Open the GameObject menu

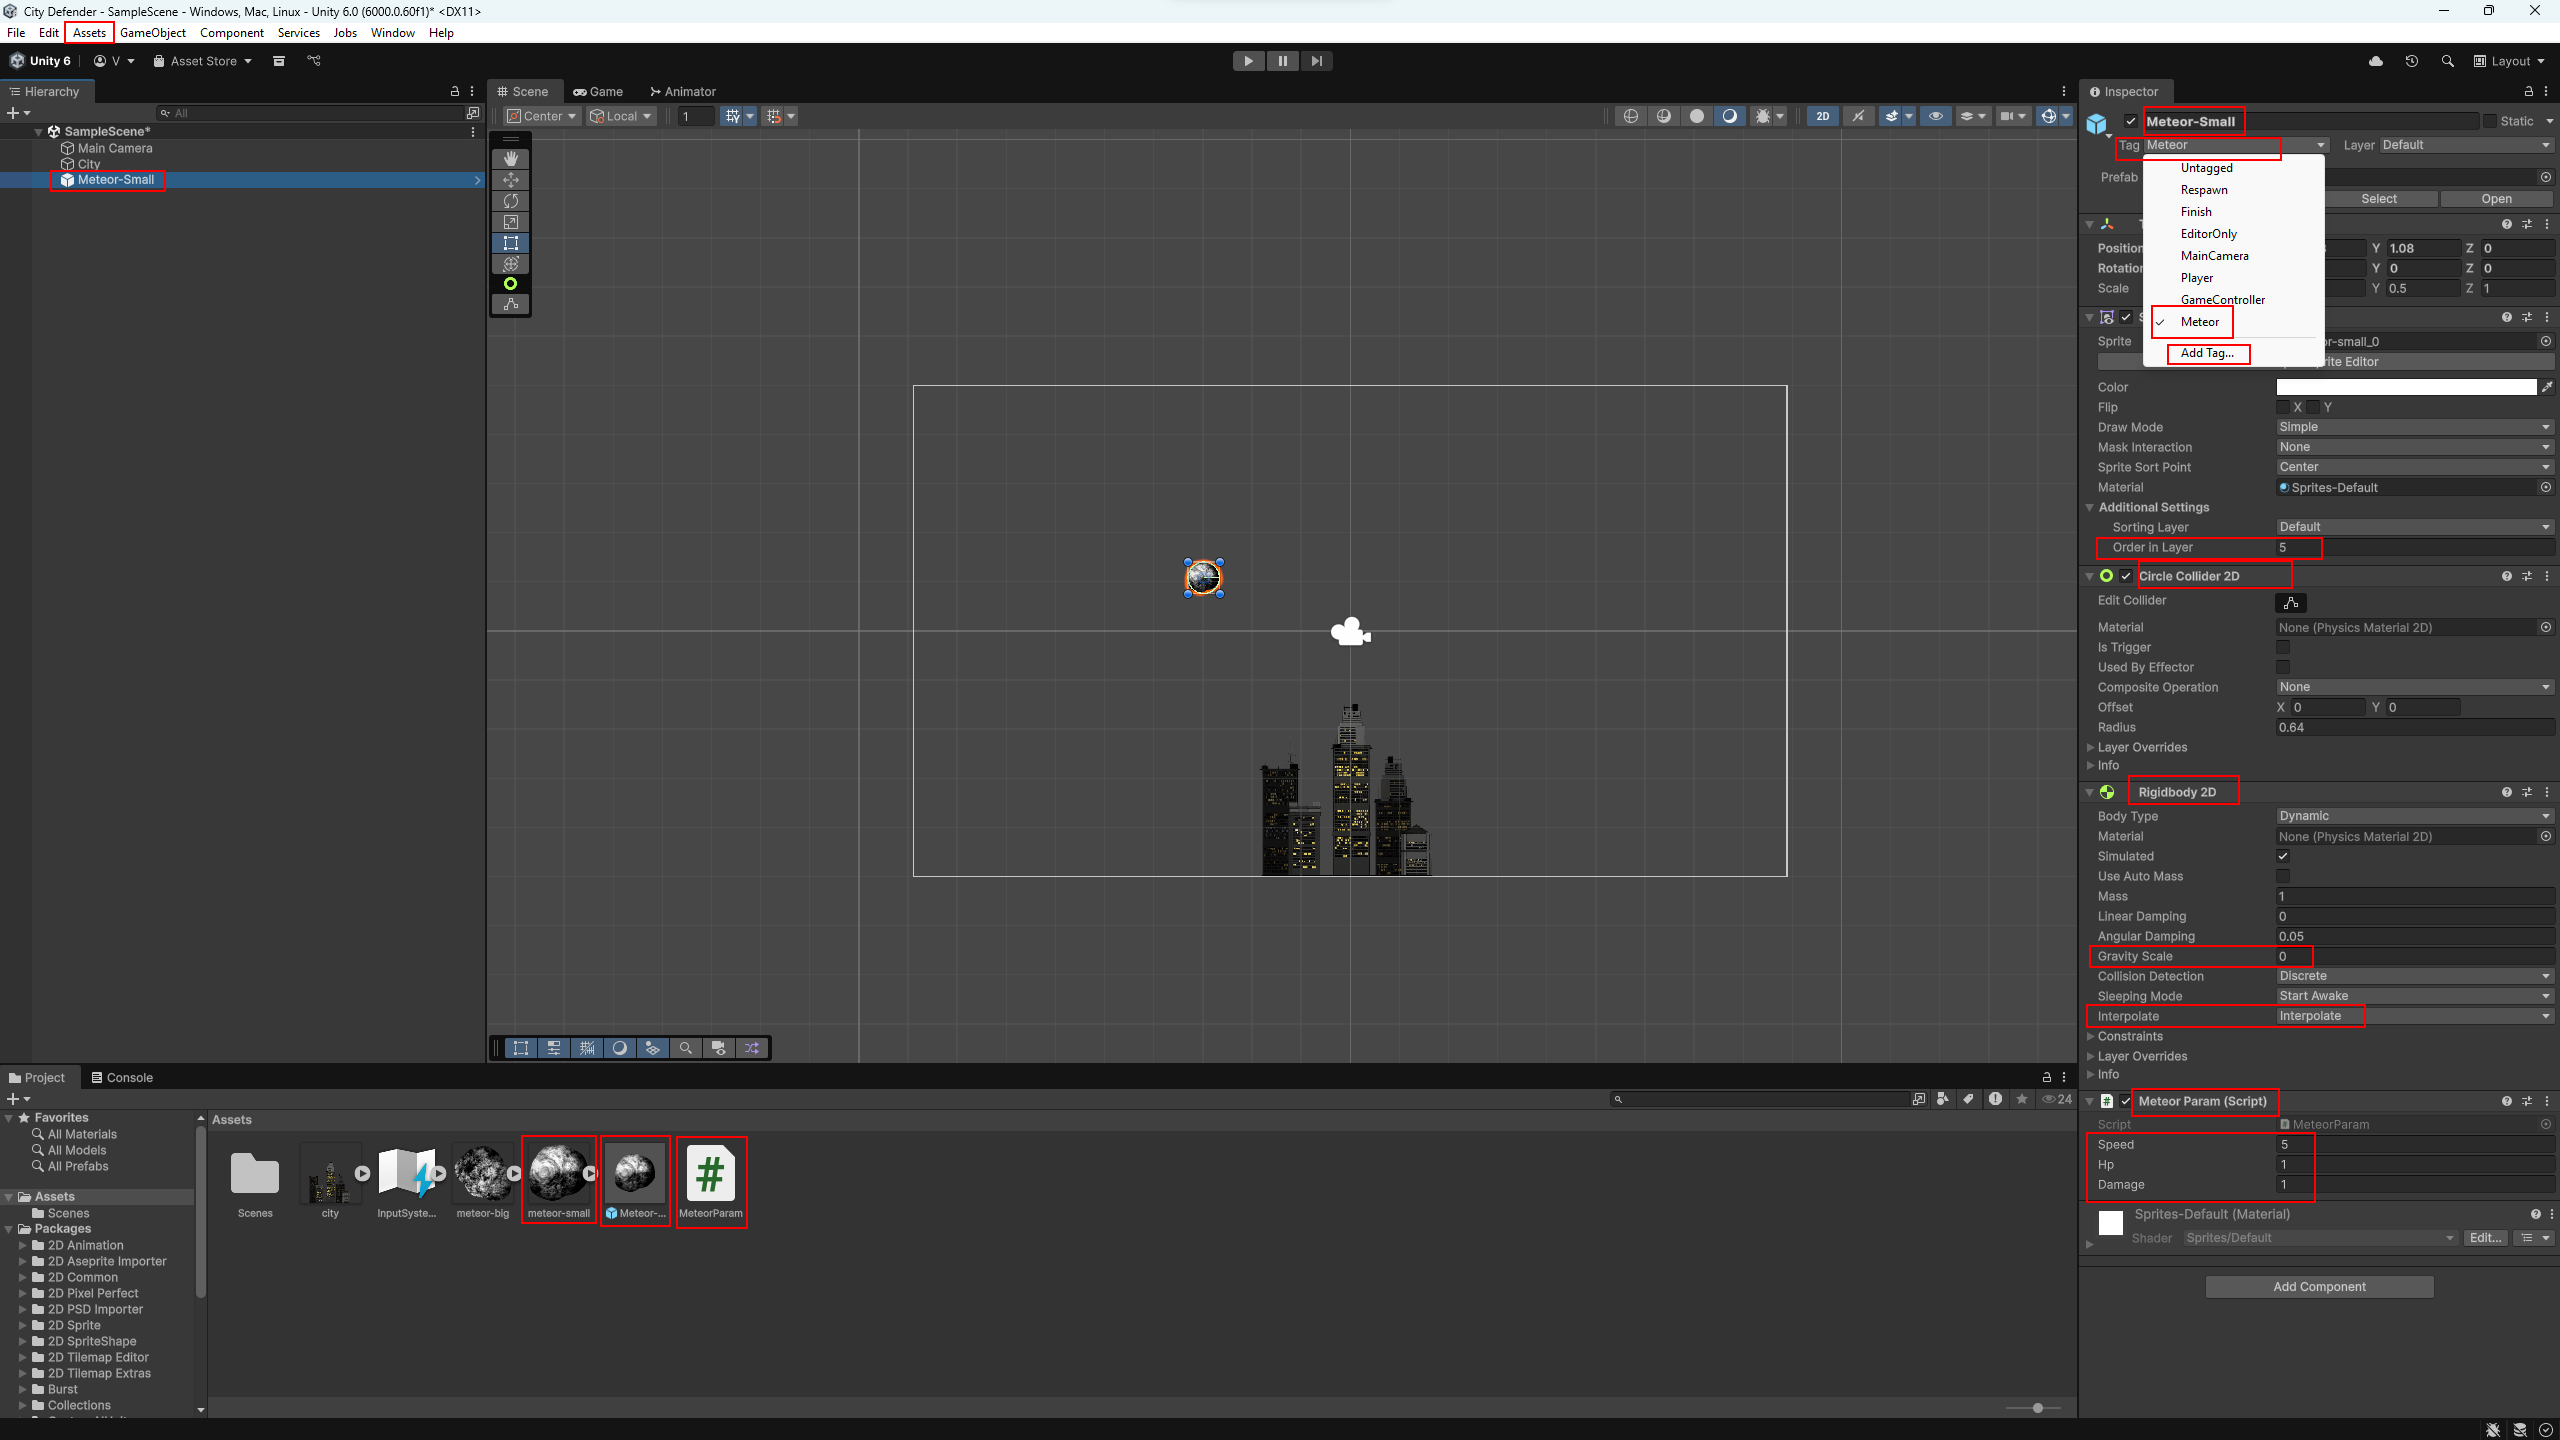click(x=152, y=33)
